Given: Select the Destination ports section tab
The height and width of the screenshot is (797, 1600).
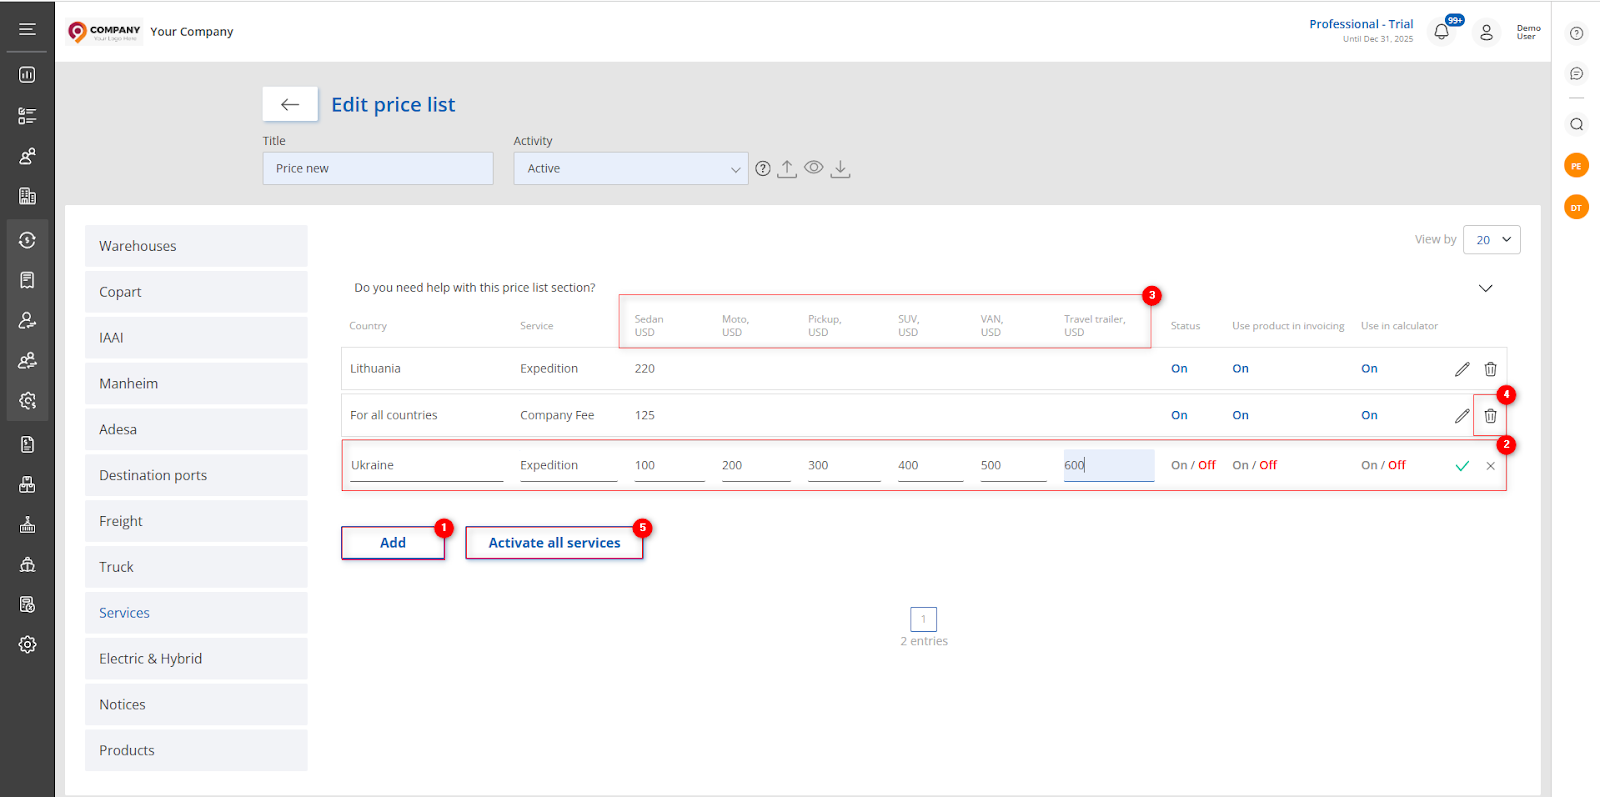Looking at the screenshot, I should coord(196,475).
